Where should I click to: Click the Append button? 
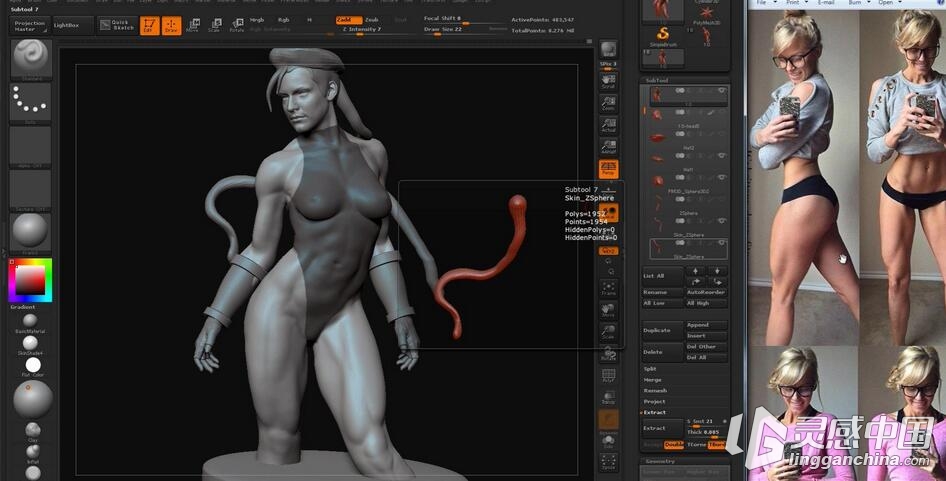(706, 325)
